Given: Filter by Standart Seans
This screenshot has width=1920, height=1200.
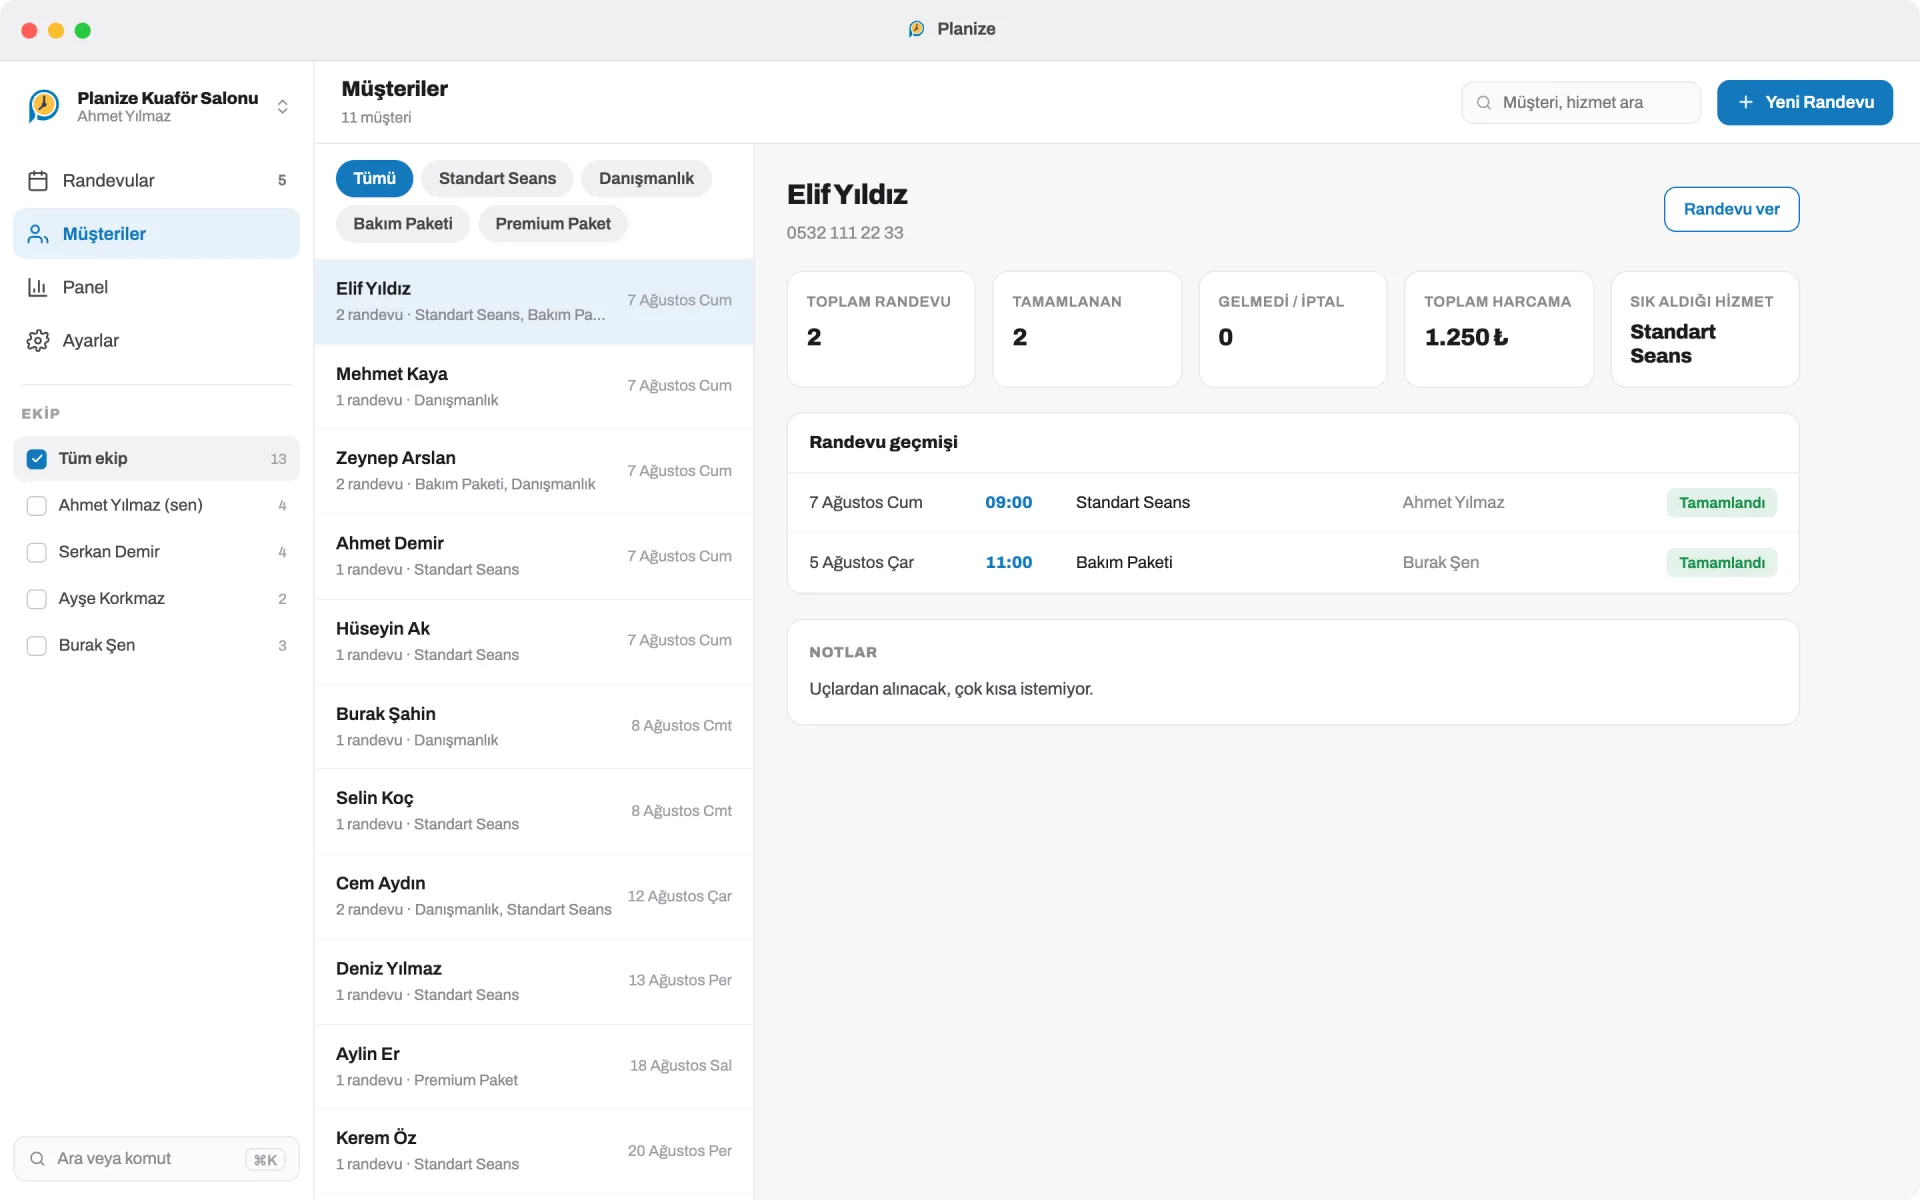Looking at the screenshot, I should point(497,179).
